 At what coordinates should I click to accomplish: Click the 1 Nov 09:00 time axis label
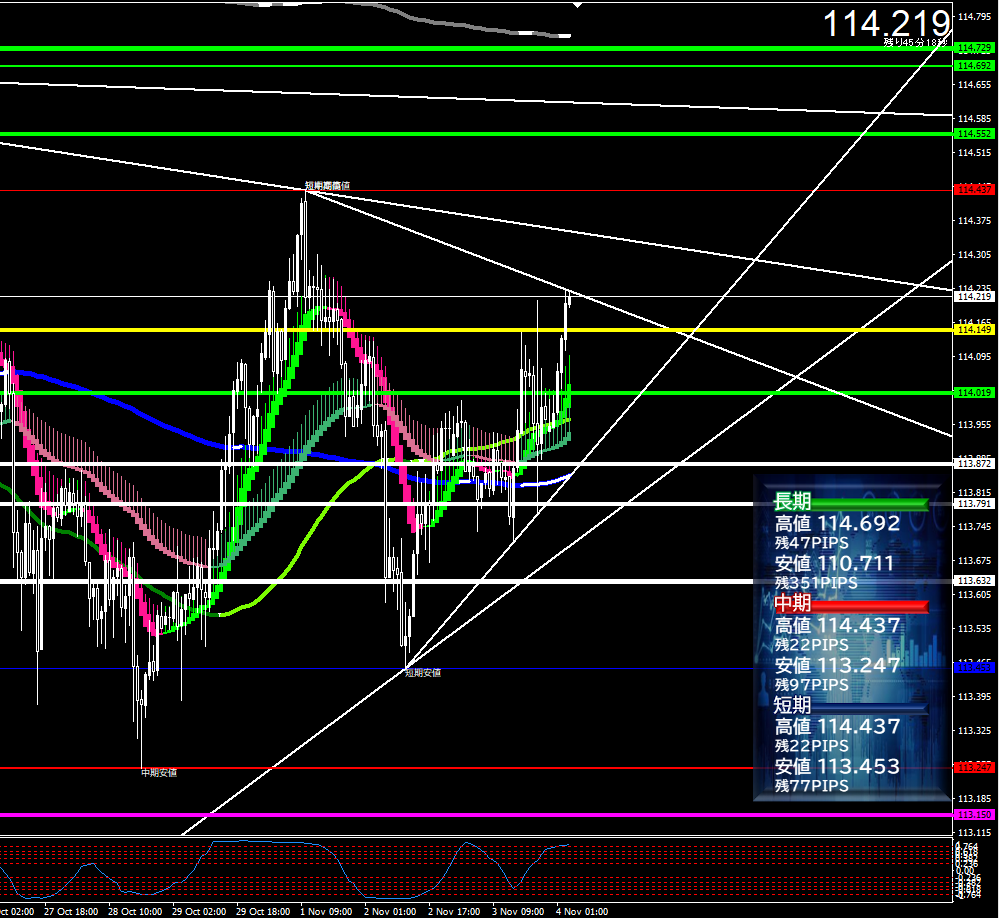[326, 912]
